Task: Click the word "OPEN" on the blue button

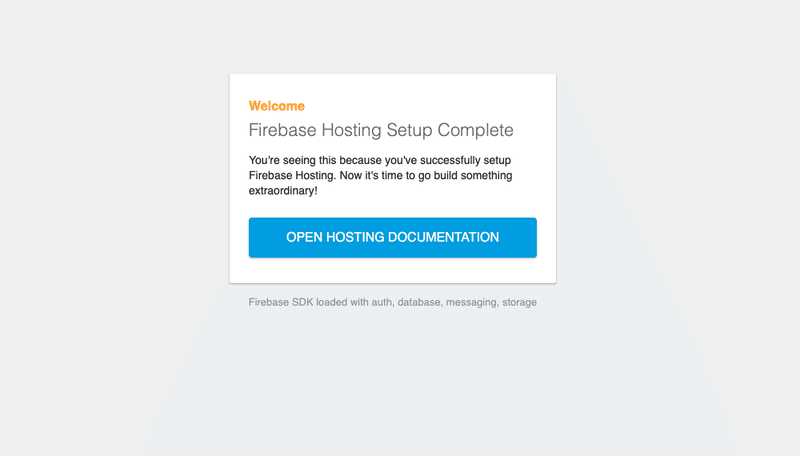Action: [304, 237]
